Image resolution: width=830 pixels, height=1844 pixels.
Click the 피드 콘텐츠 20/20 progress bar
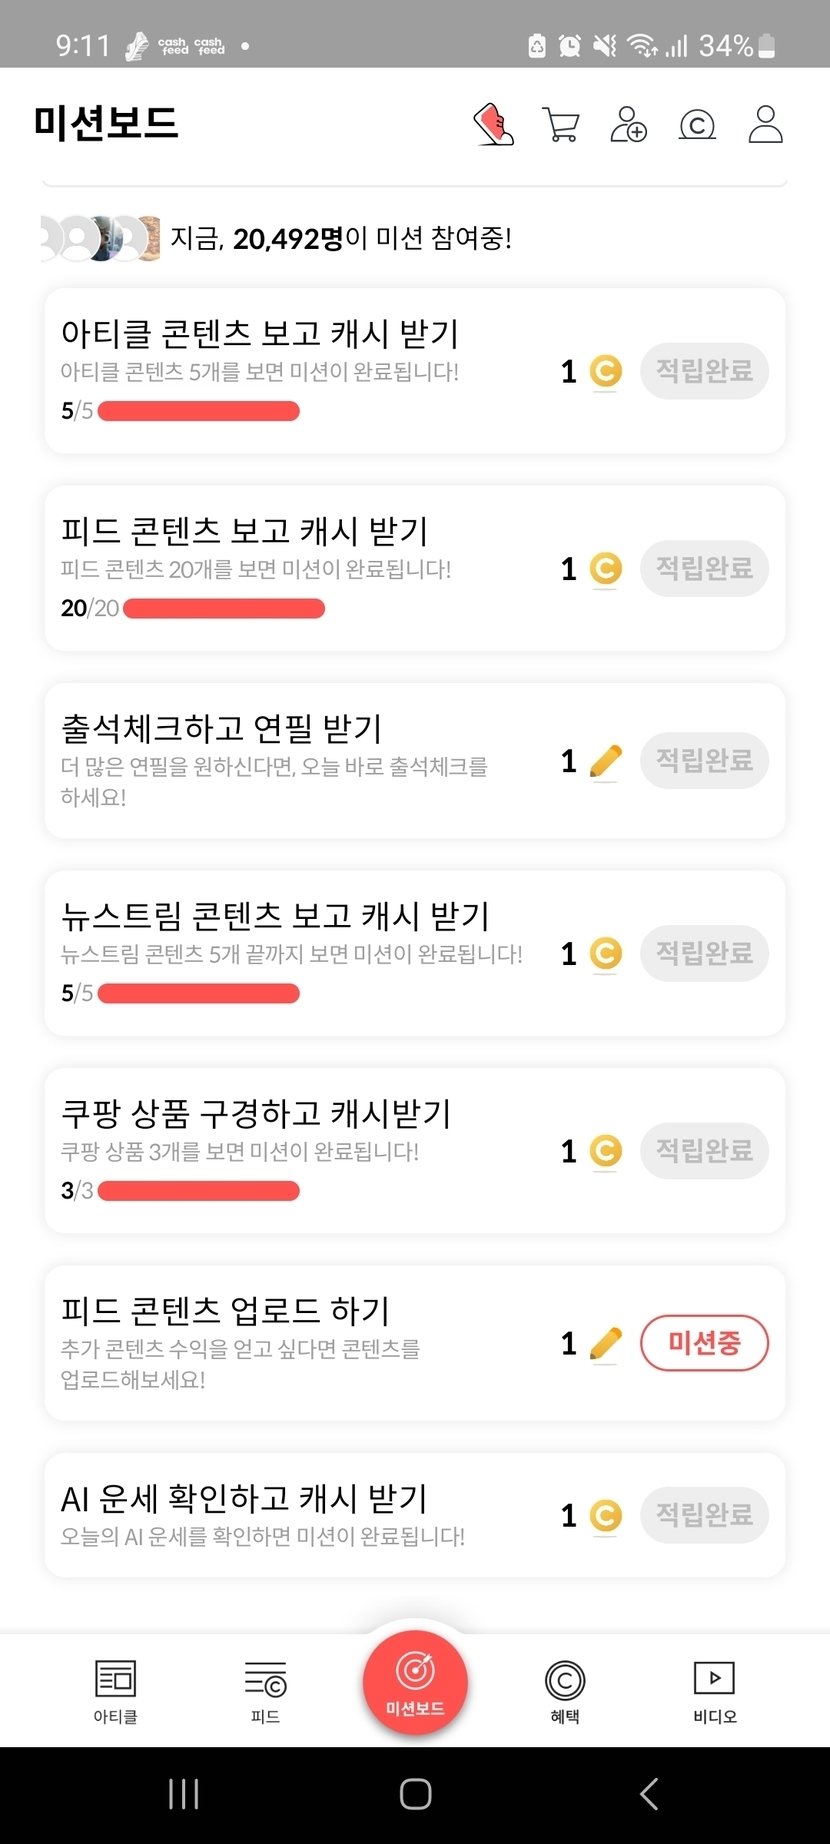[224, 608]
